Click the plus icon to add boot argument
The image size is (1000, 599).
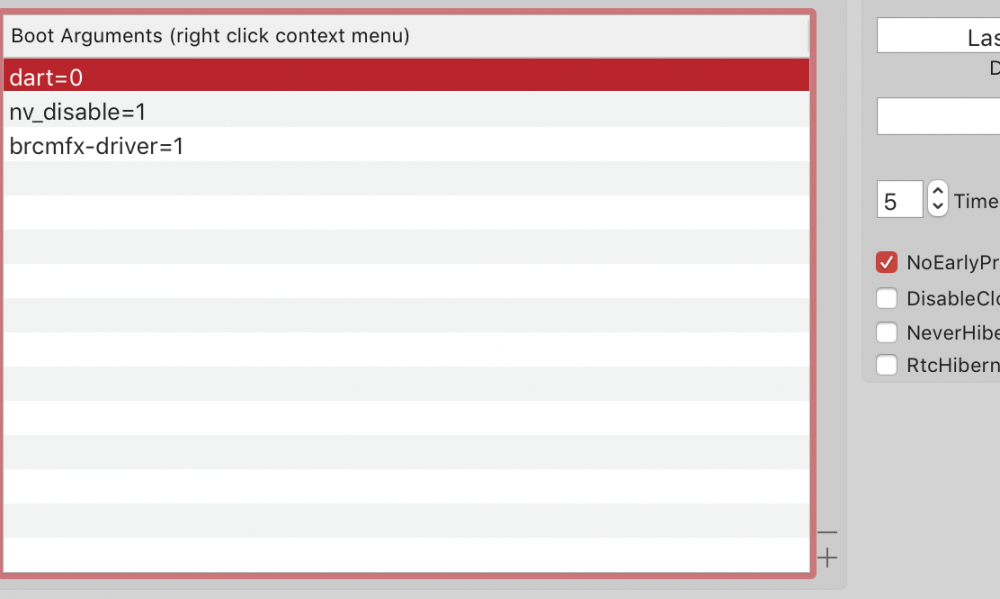(x=827, y=558)
